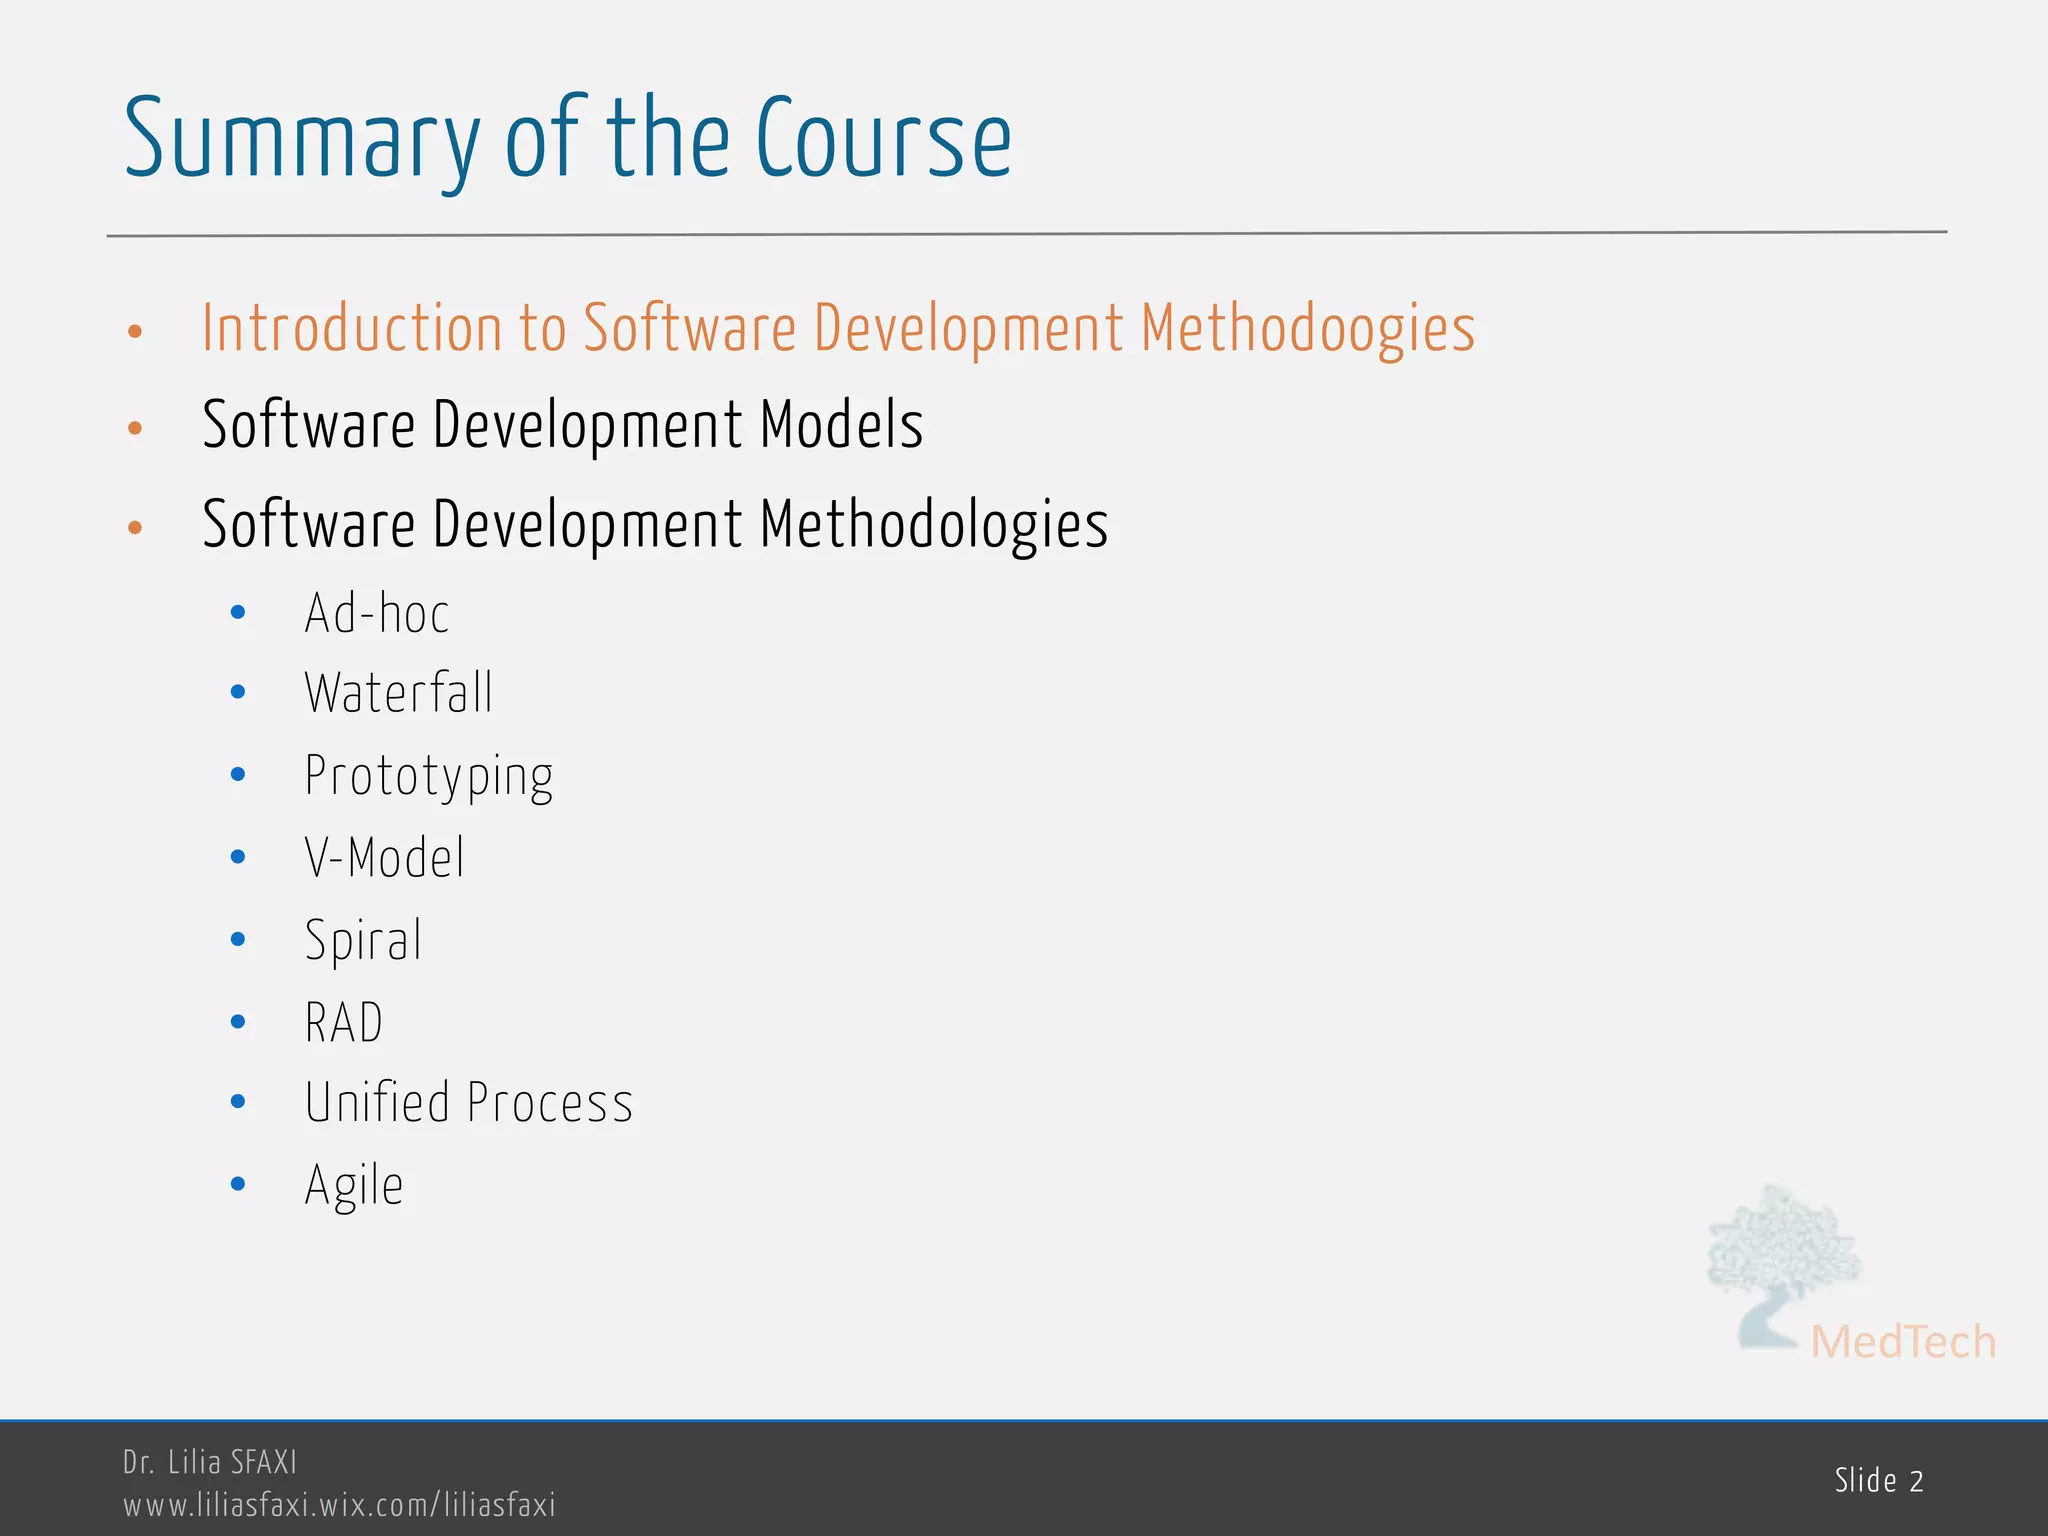The width and height of the screenshot is (2048, 1536).
Task: Select Introduction to Software Development Methodoogies heading
Action: 838,328
